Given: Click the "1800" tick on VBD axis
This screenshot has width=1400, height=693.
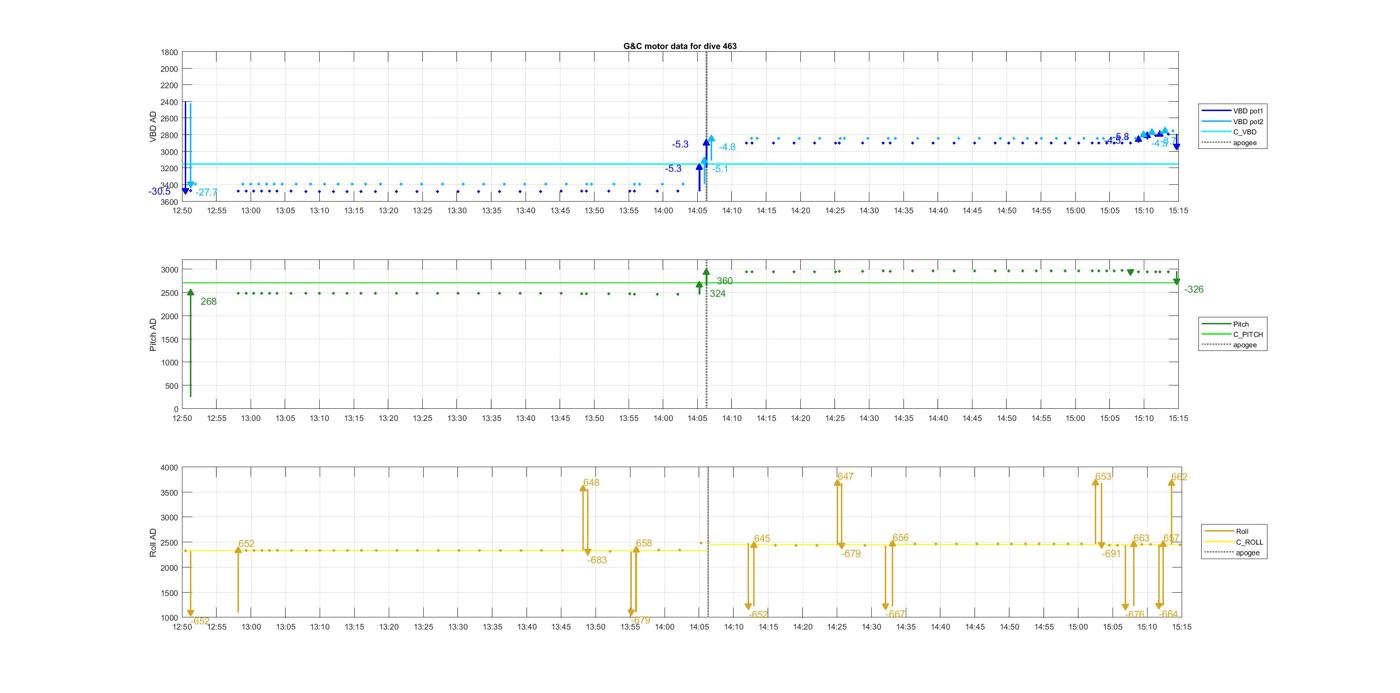Looking at the screenshot, I should (169, 52).
